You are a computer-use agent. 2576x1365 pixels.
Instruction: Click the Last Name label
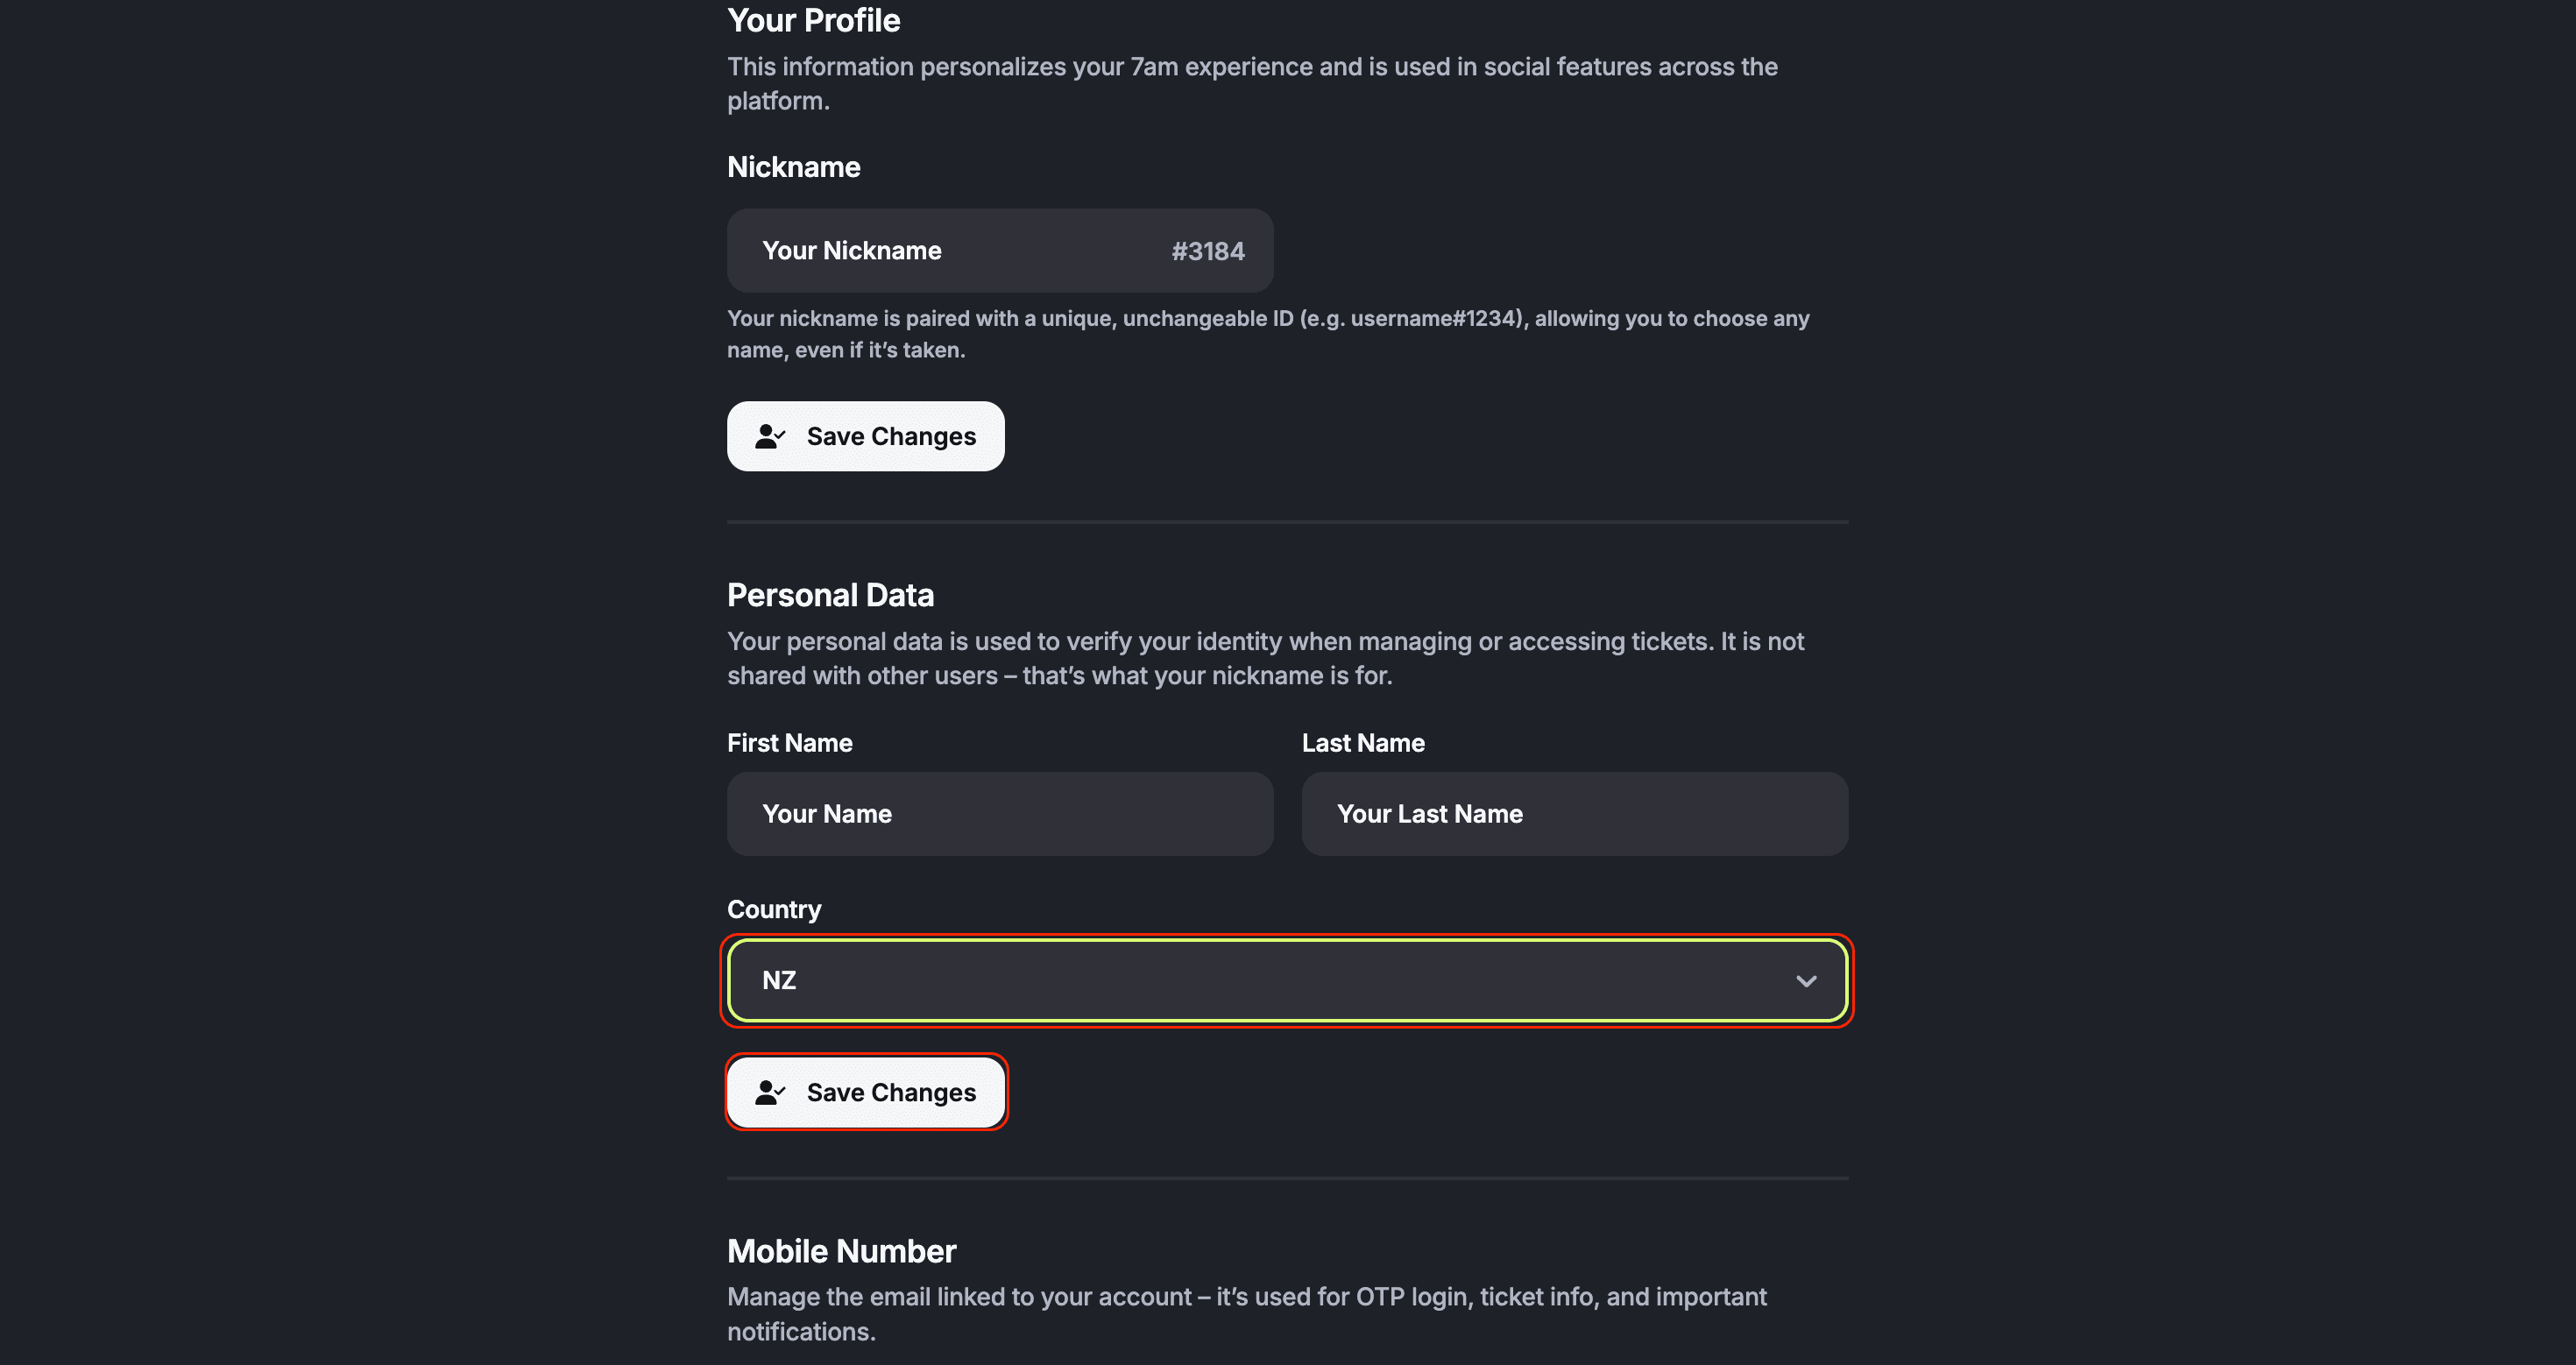1362,743
